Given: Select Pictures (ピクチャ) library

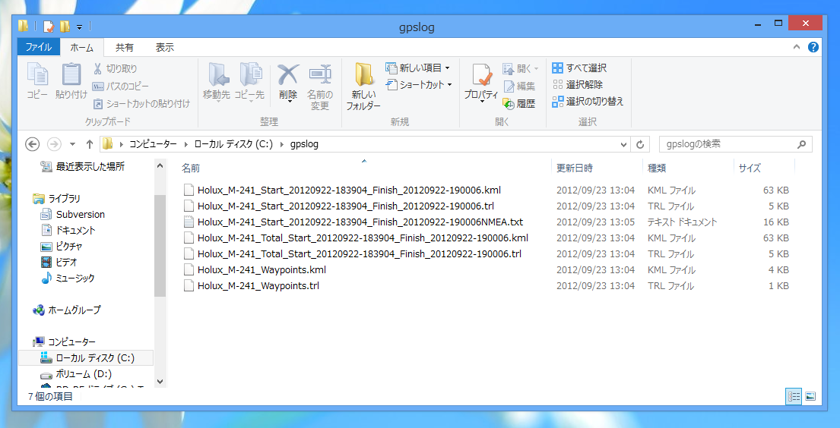Looking at the screenshot, I should (x=62, y=246).
